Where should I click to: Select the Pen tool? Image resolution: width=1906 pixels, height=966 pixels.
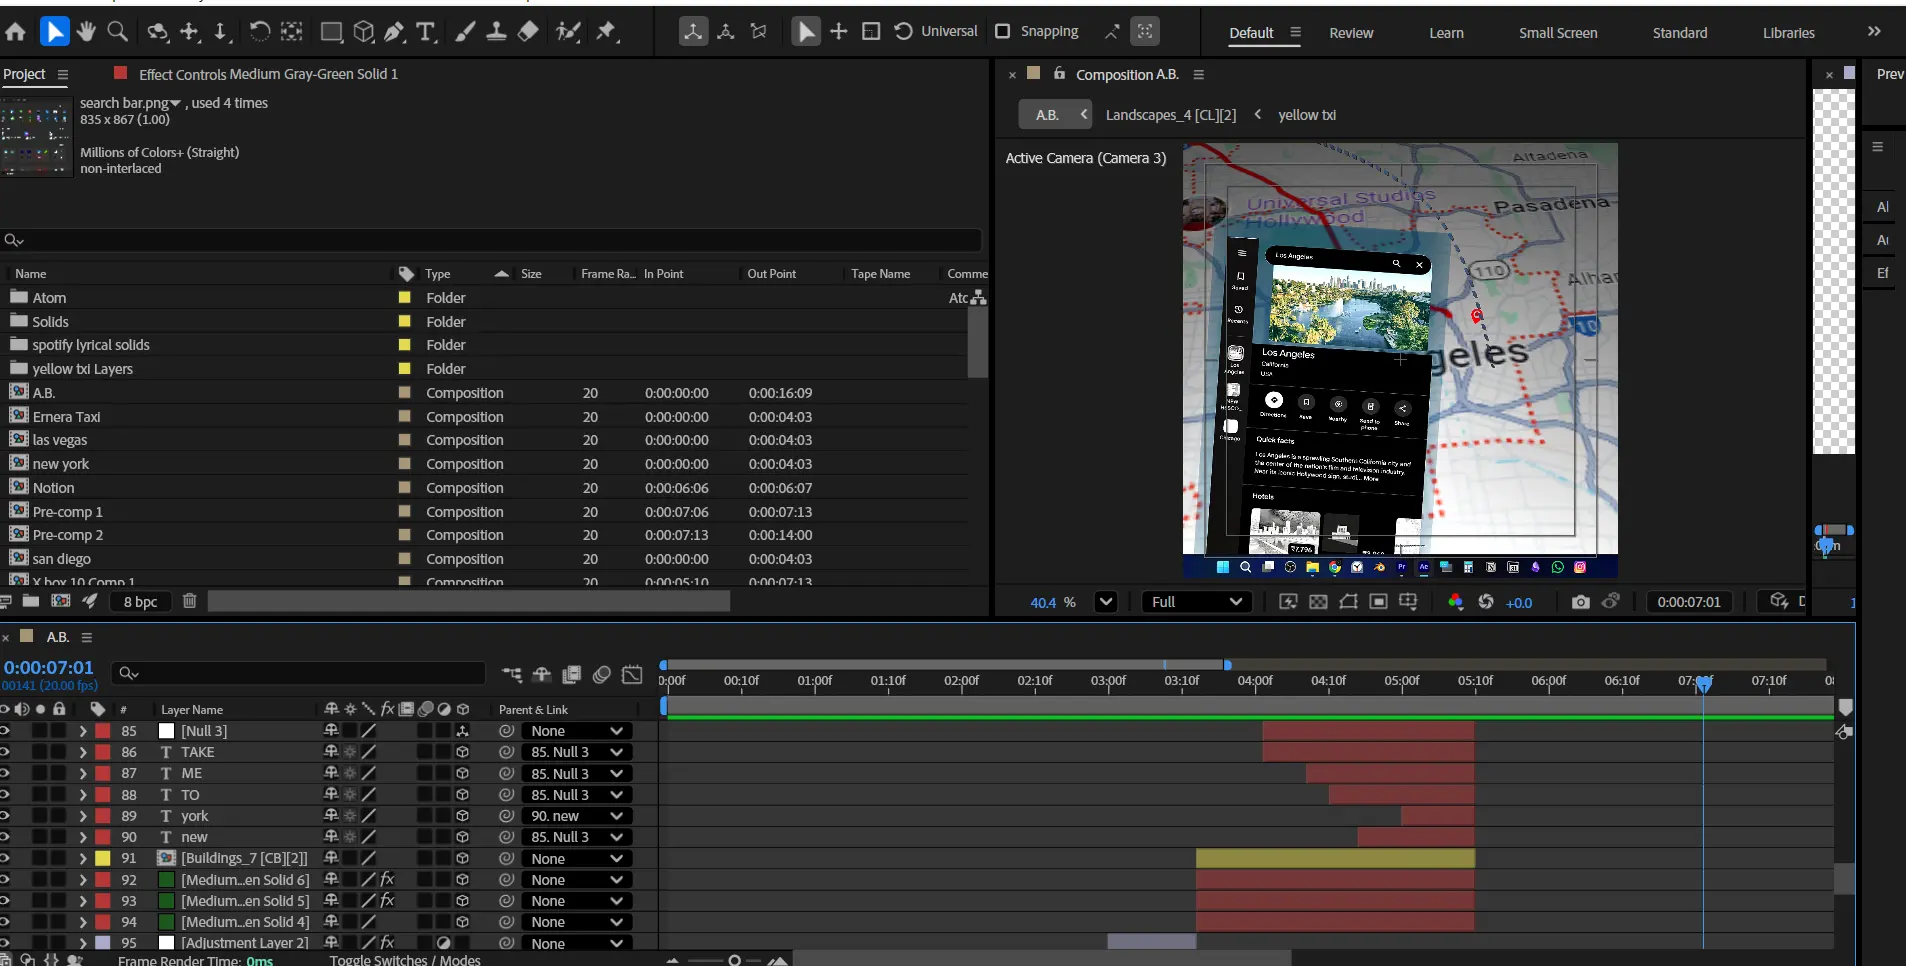pos(395,32)
